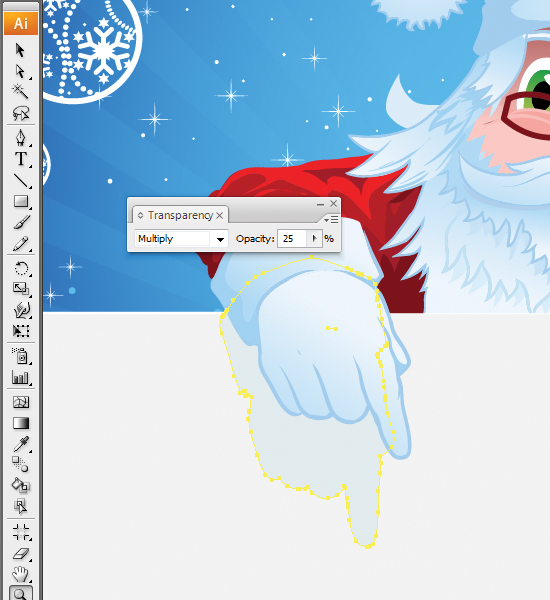The height and width of the screenshot is (600, 550).
Task: Select the Crop Area tool
Action: coord(20,532)
